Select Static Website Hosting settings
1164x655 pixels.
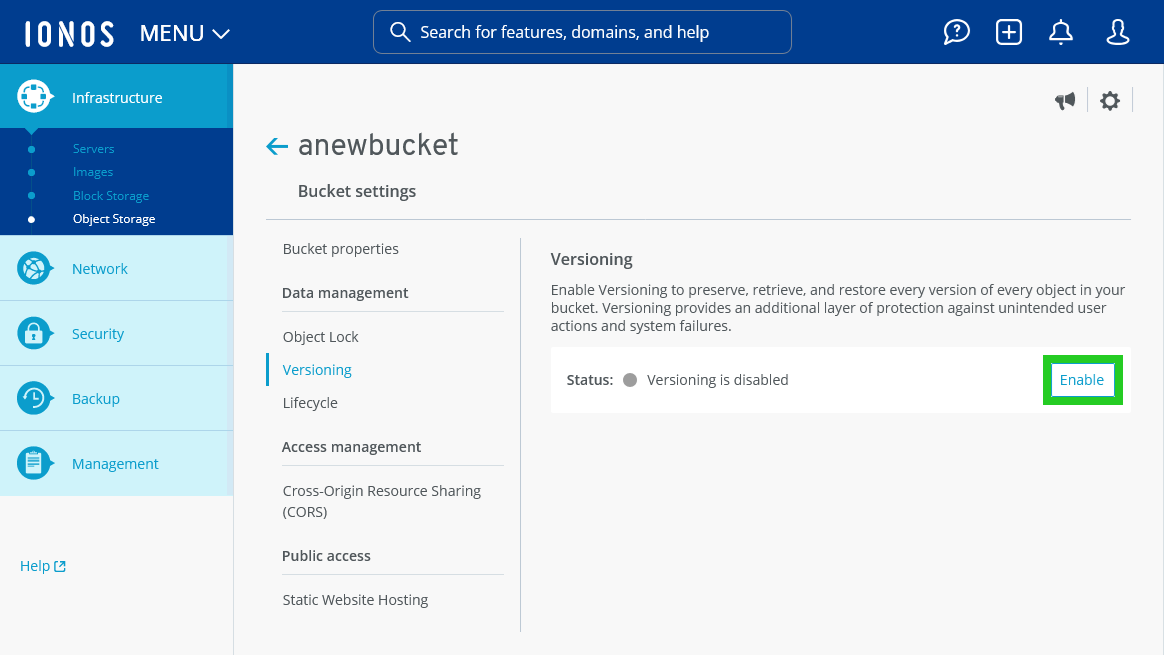point(355,599)
